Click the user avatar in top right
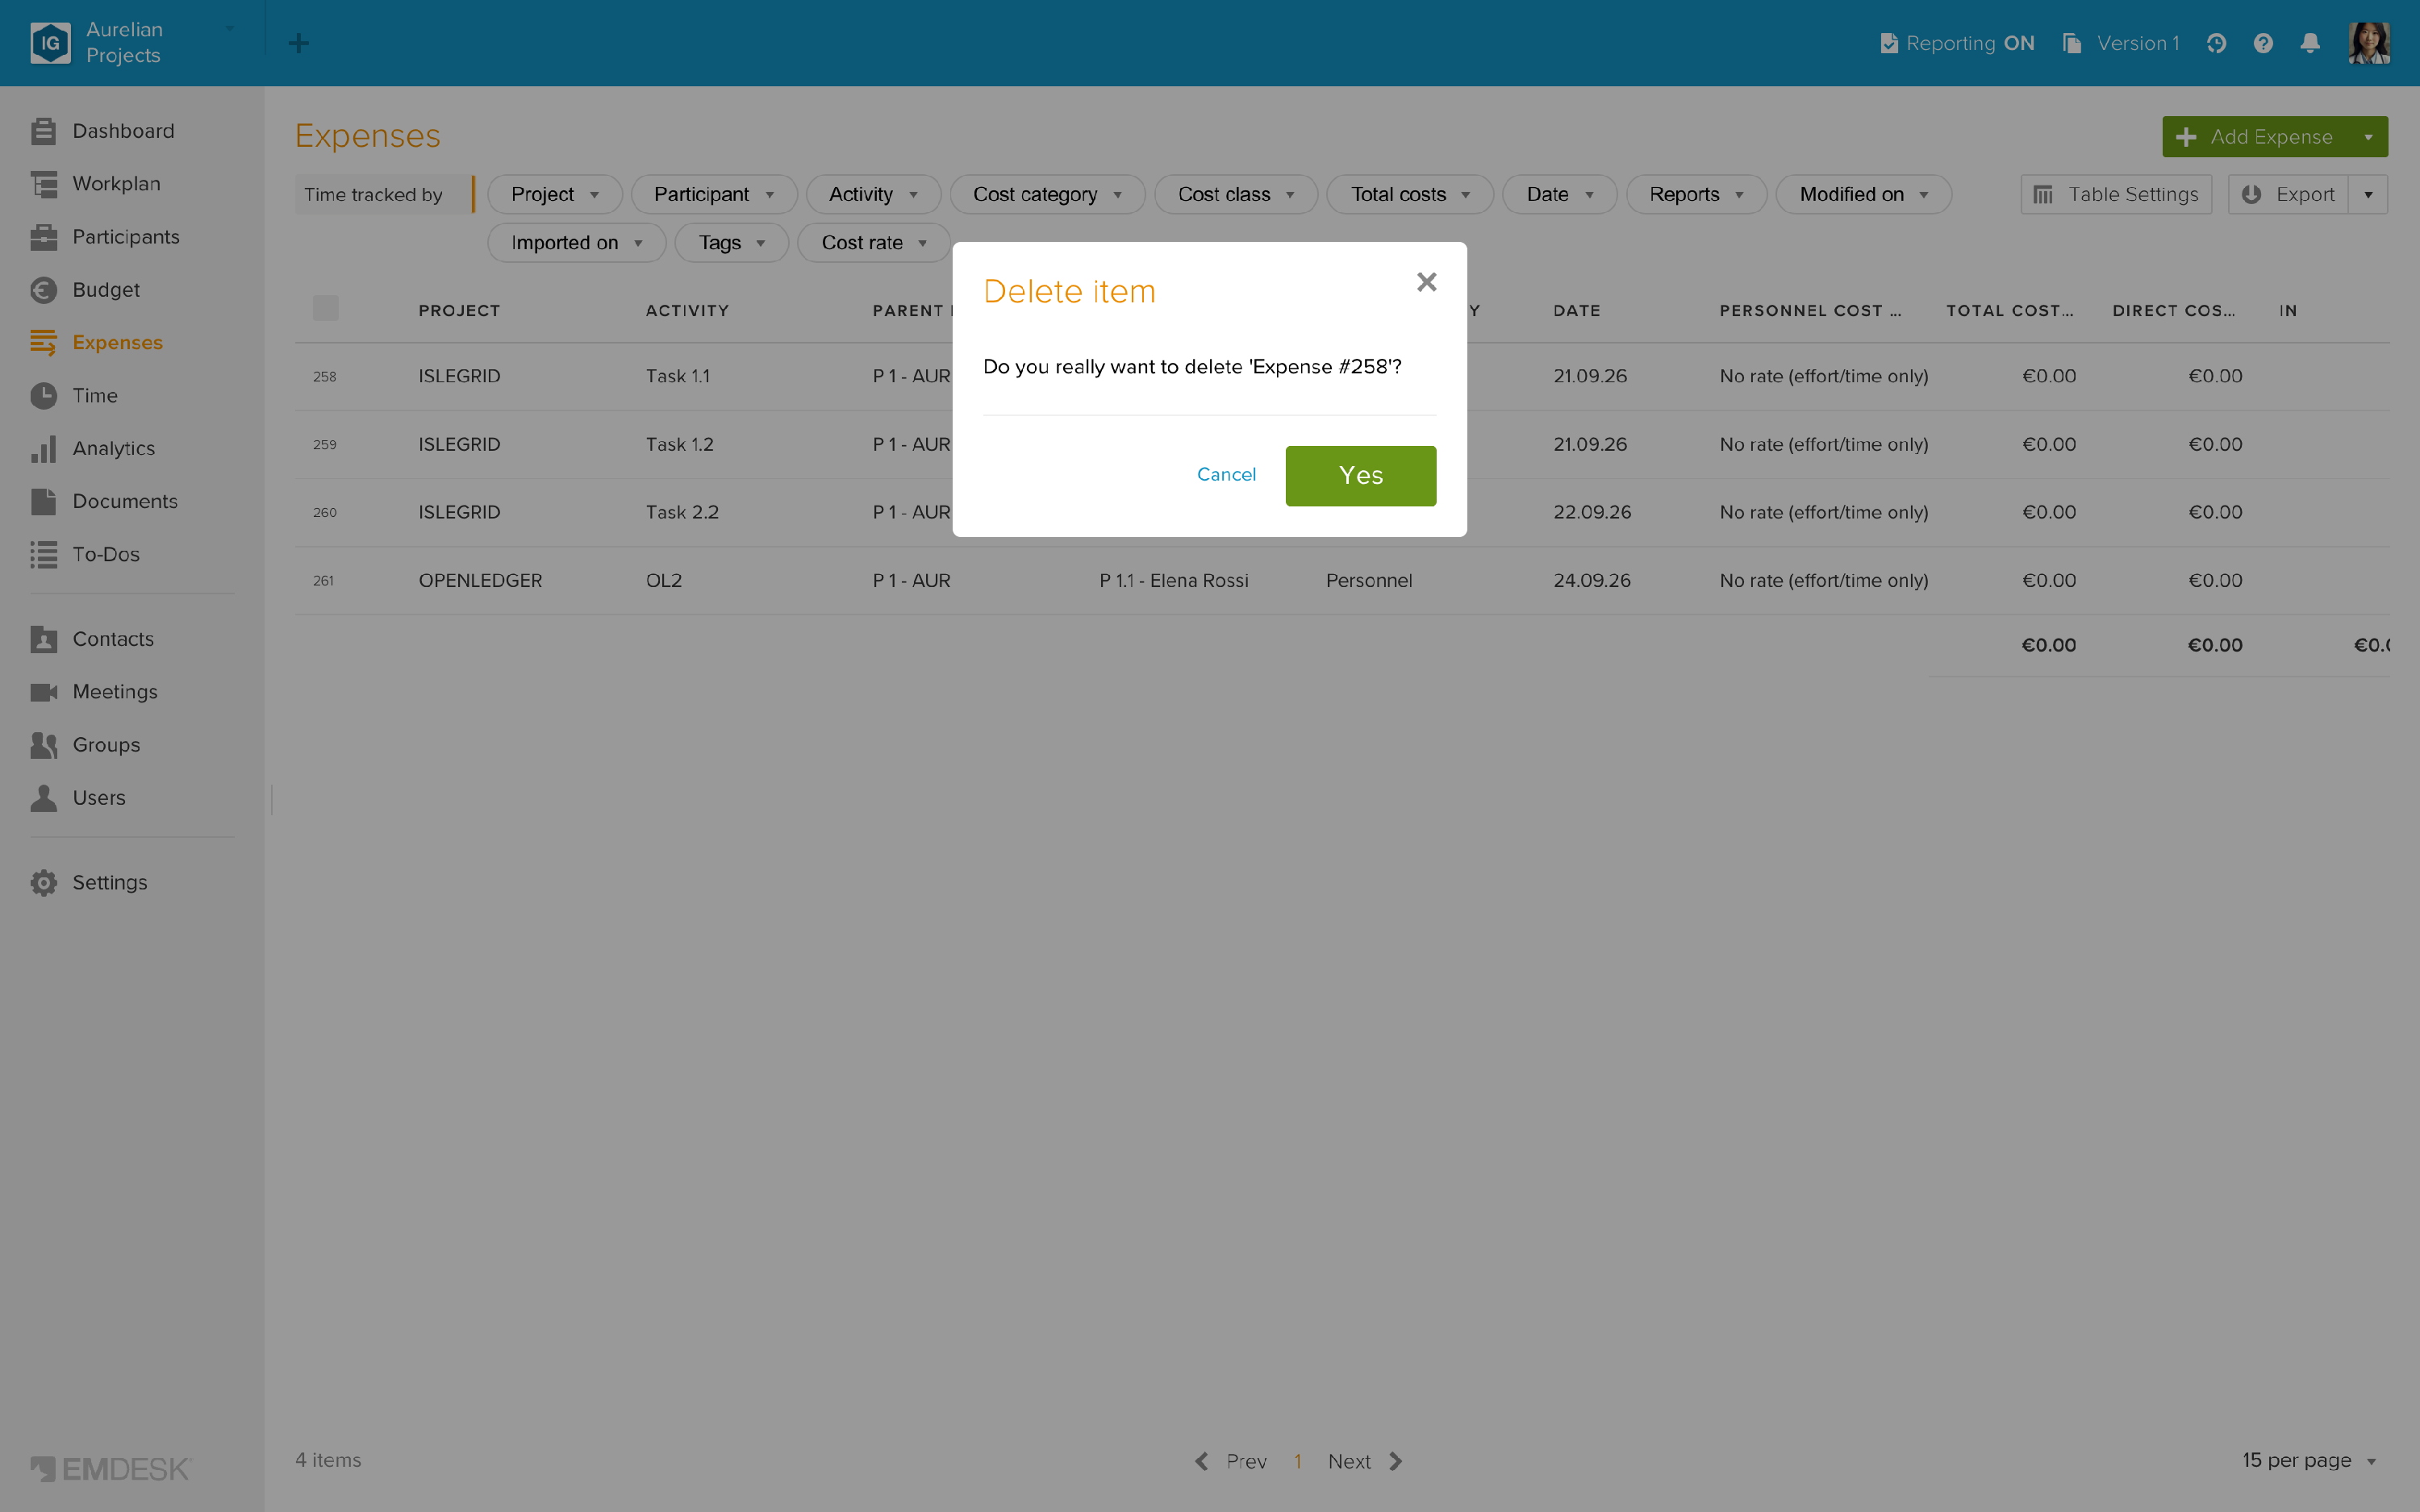 [x=2368, y=43]
